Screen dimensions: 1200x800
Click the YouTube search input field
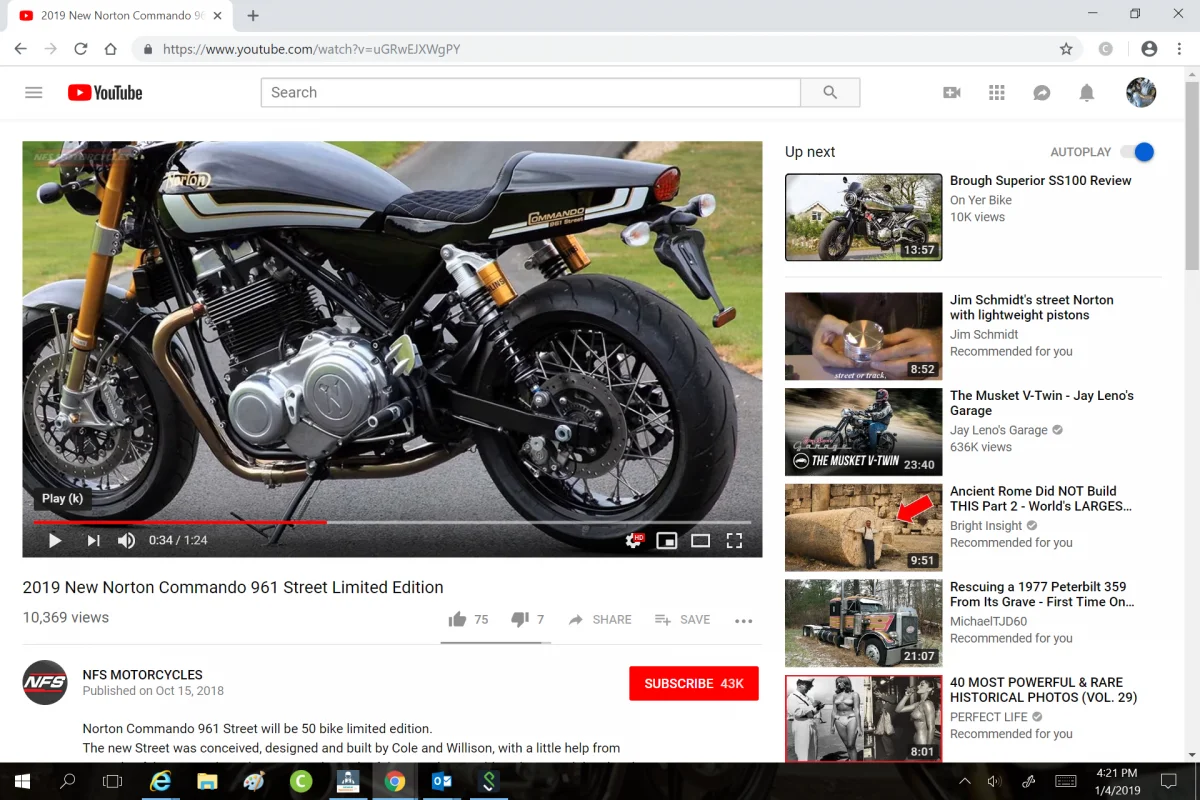coord(530,93)
